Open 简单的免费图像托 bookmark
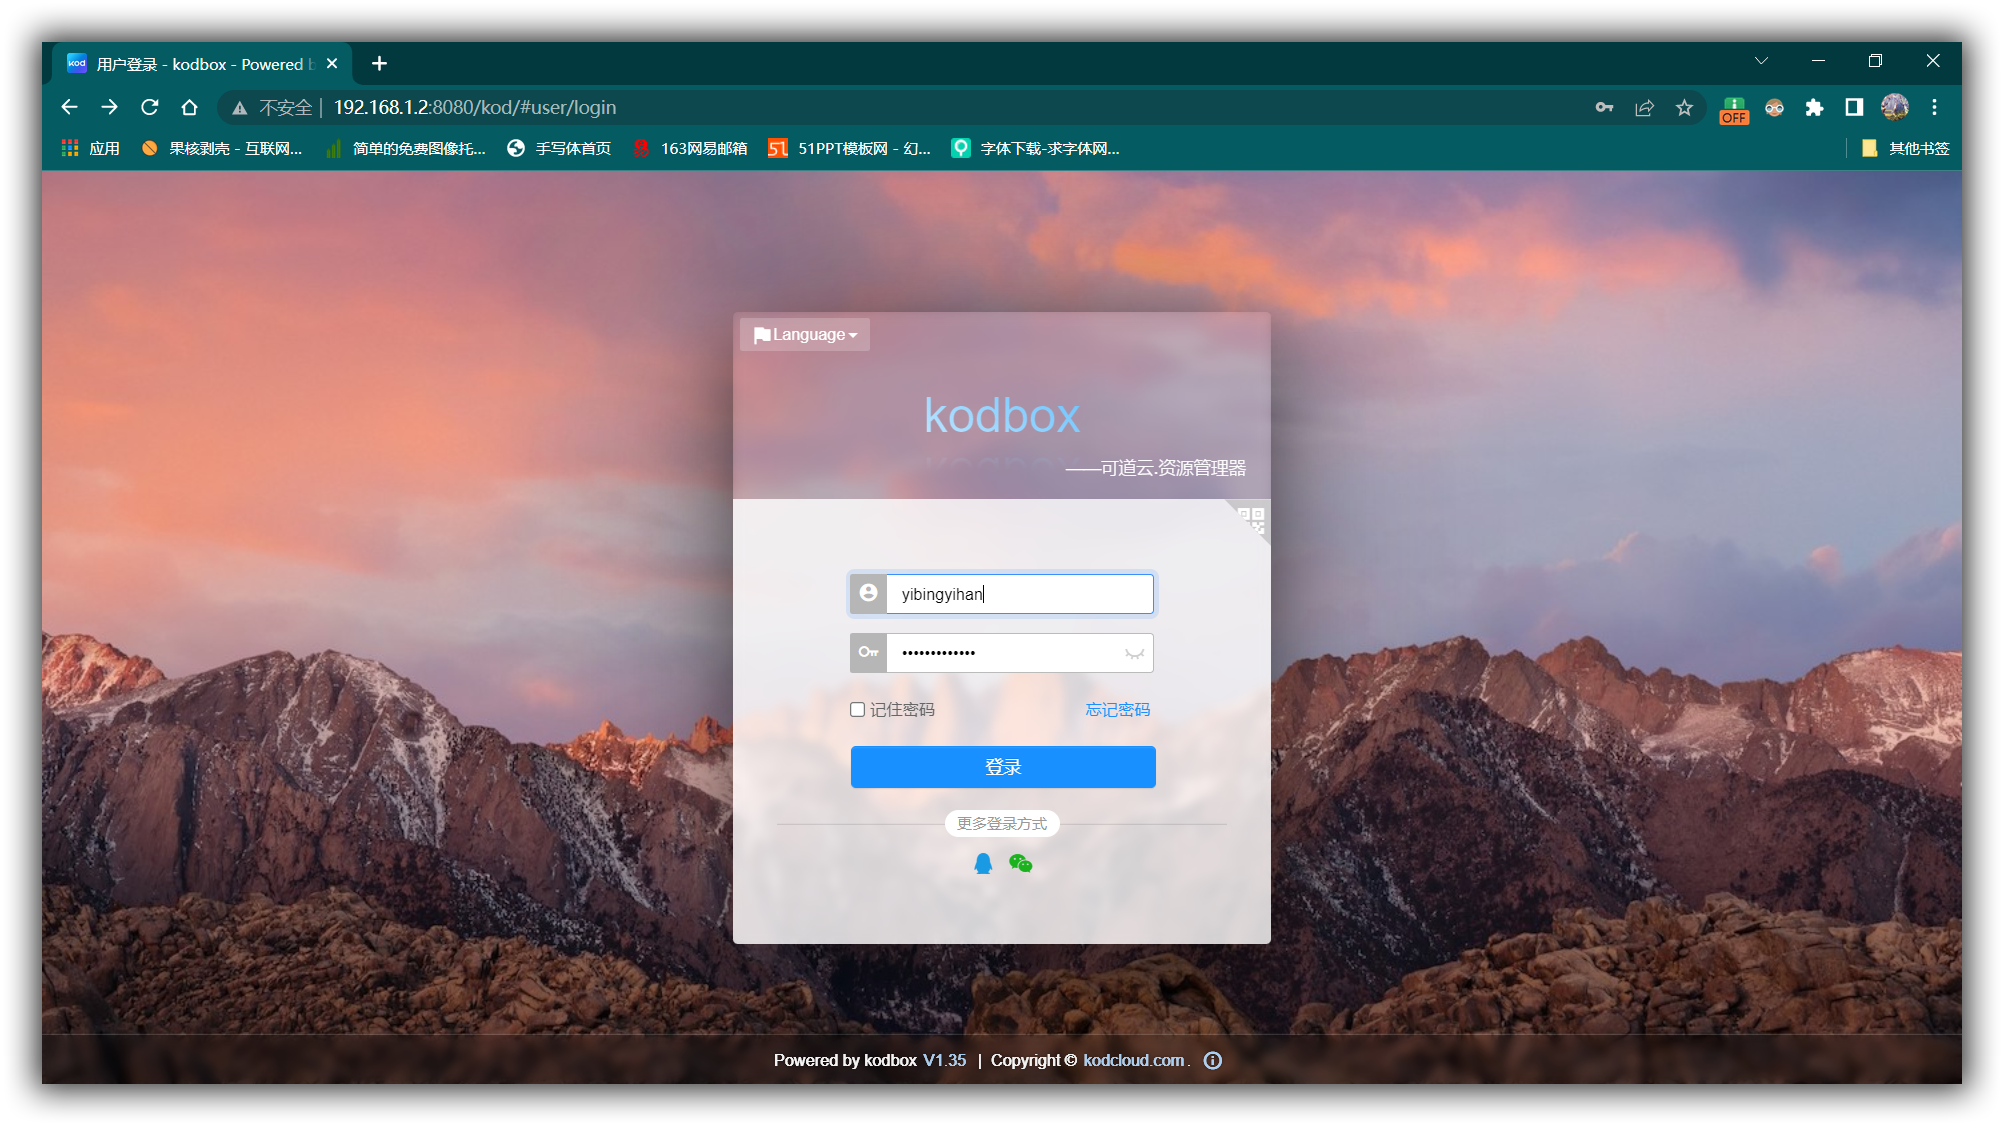Image resolution: width=2004 pixels, height=1126 pixels. 405,148
